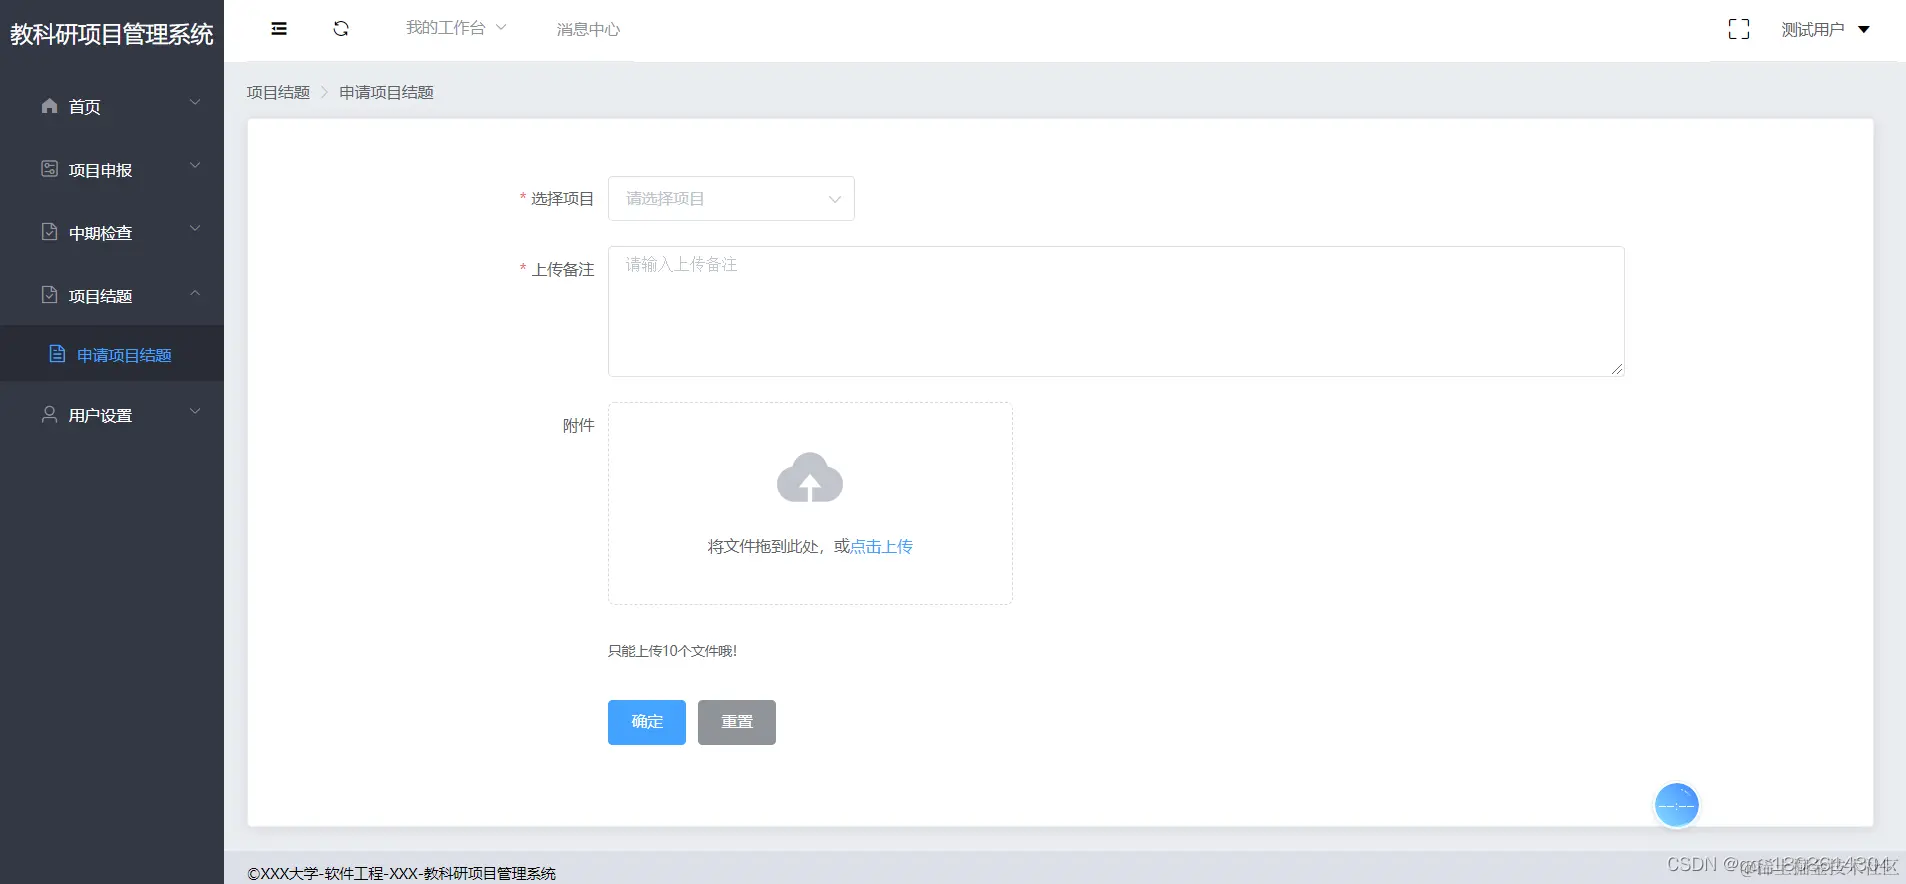Focus the 上传备注 text area

click(1116, 311)
